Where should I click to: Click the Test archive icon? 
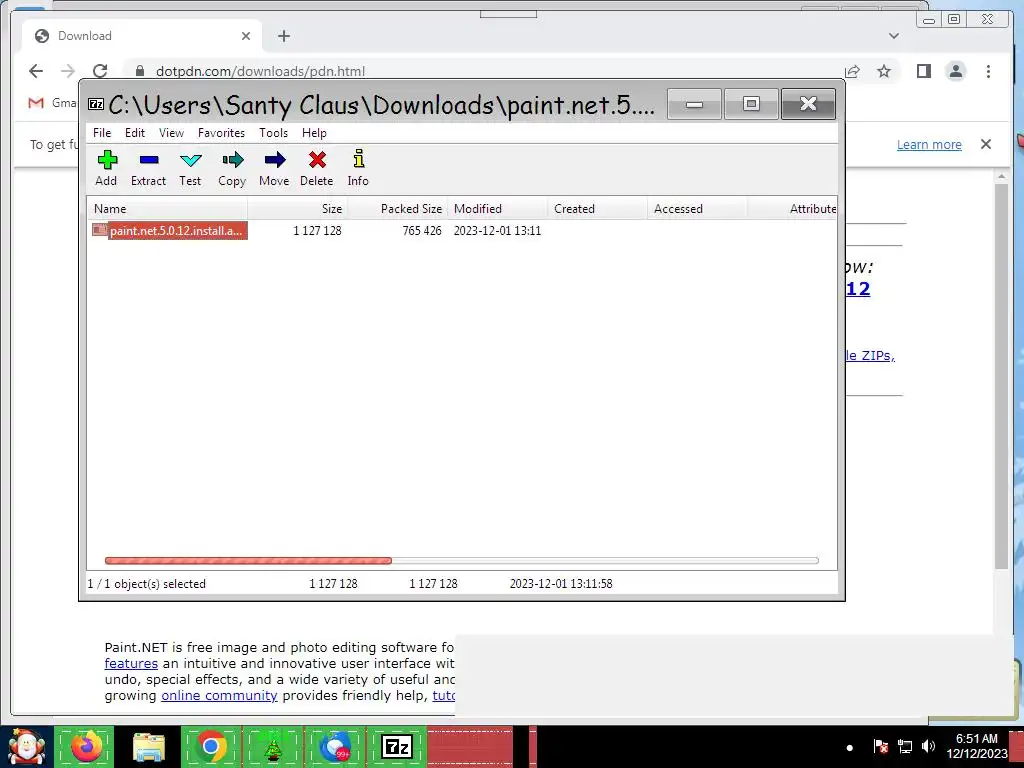(x=190, y=168)
